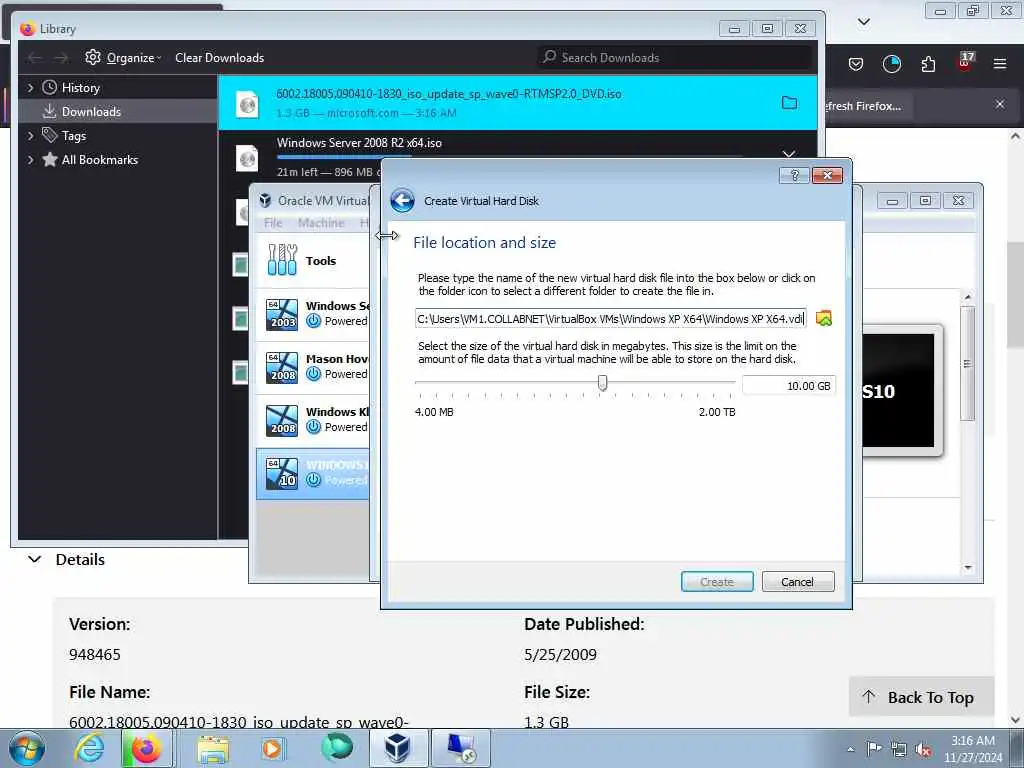Click the volume speaker tray icon
This screenshot has width=1024, height=768.
[923, 749]
